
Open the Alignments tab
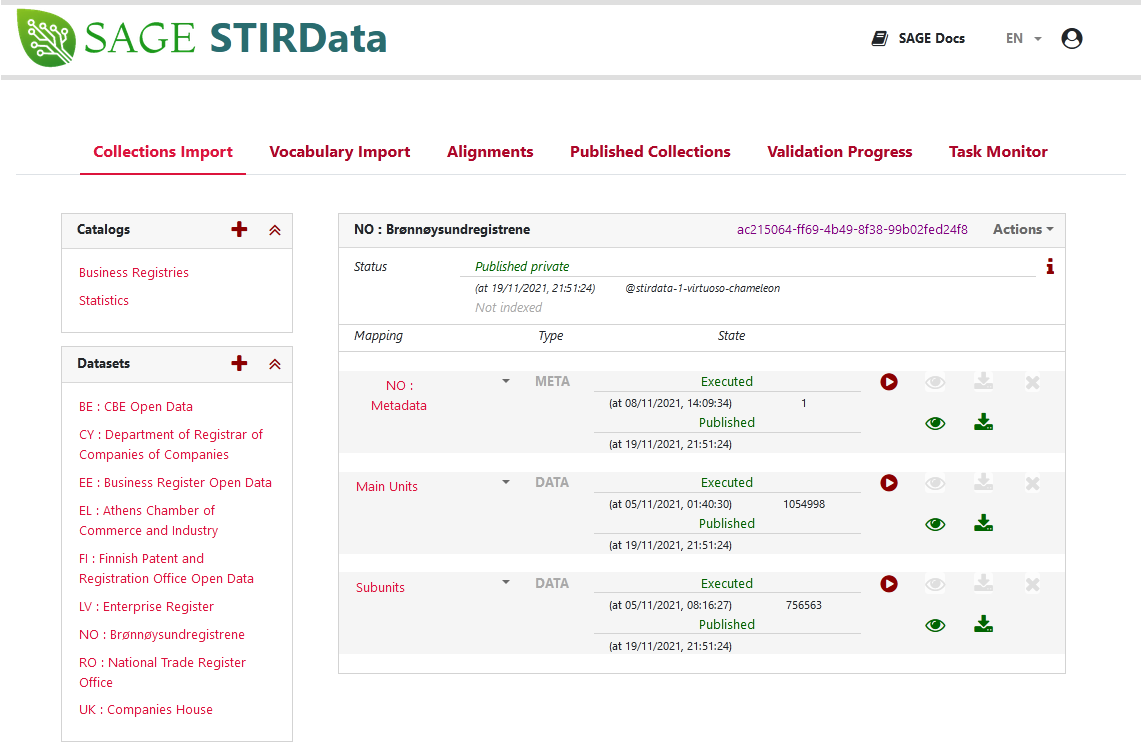click(x=490, y=151)
